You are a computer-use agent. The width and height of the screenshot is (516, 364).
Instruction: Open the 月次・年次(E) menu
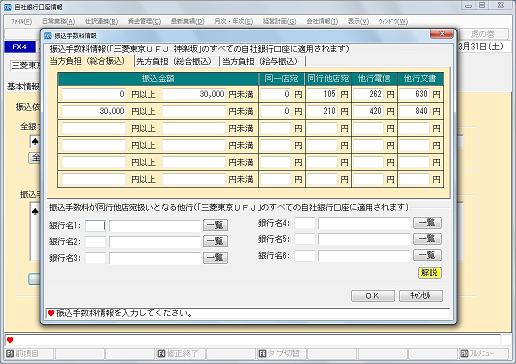coord(233,21)
